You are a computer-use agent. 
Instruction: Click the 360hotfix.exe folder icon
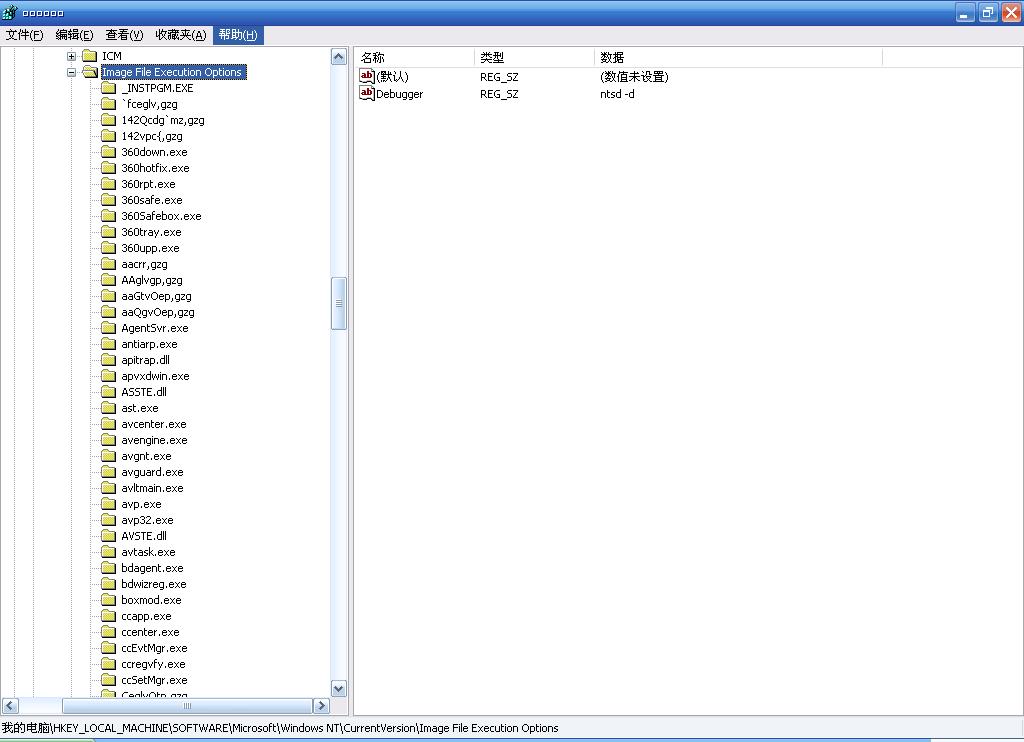tap(108, 169)
